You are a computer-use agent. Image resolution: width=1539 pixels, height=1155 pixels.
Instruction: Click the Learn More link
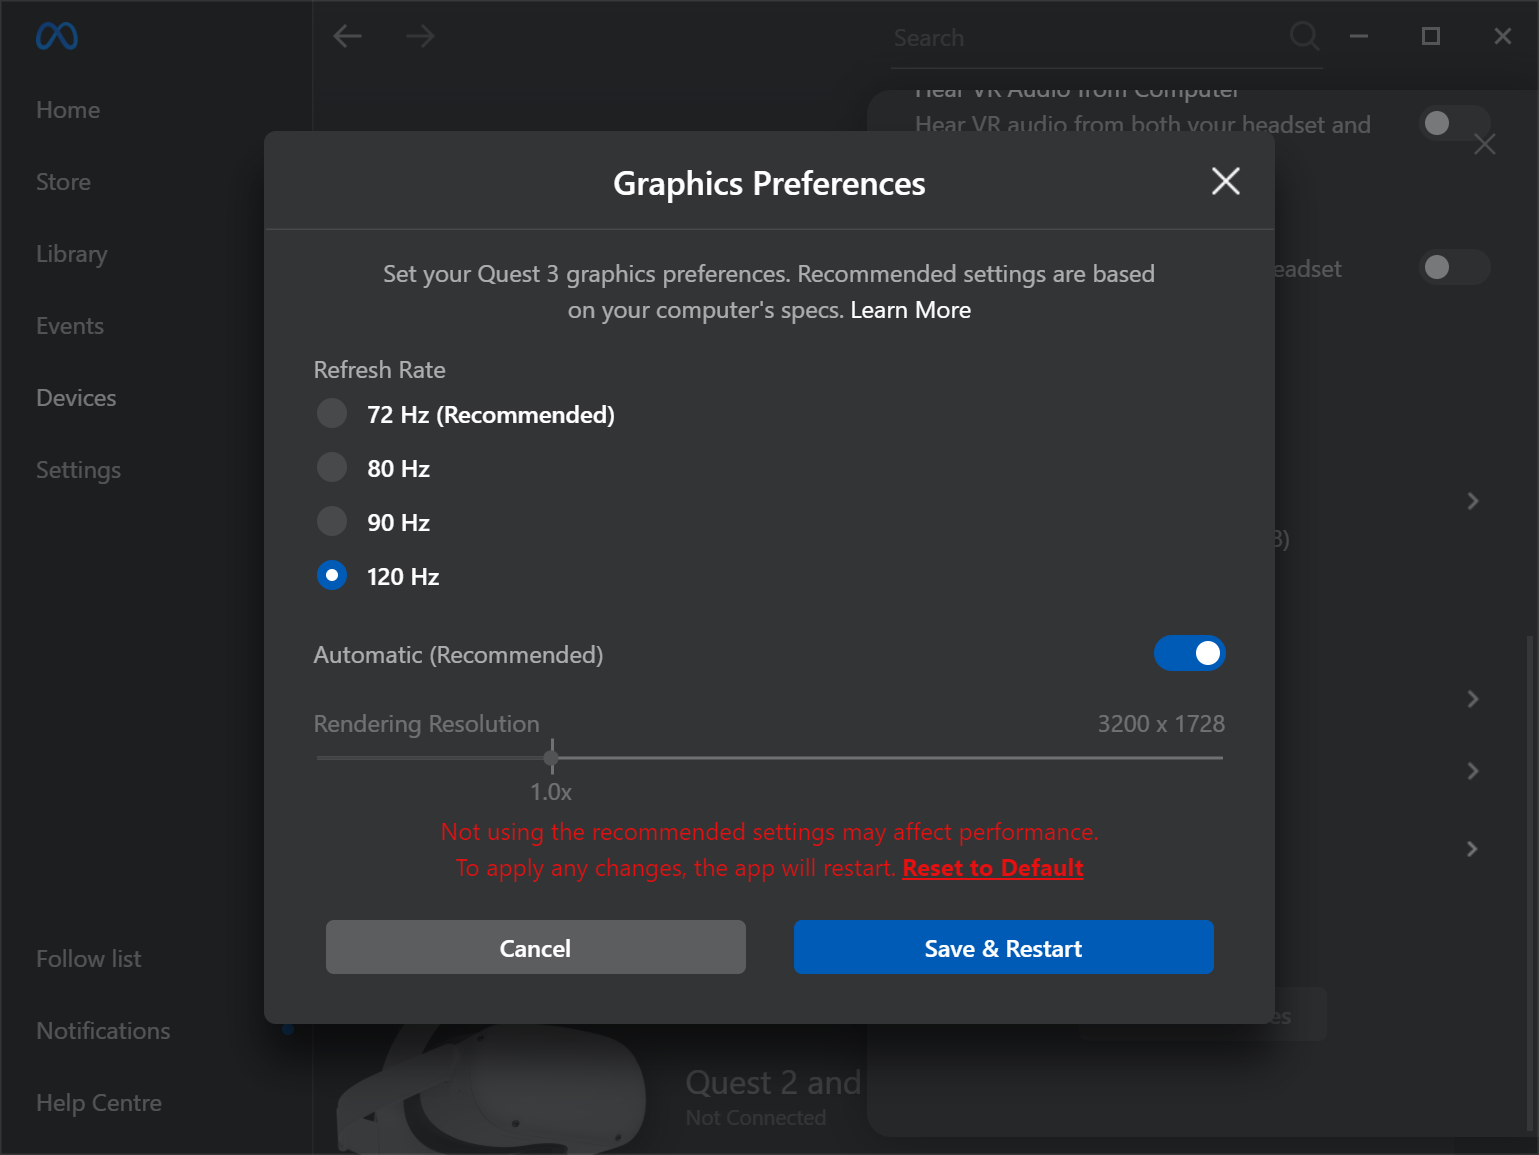910,310
